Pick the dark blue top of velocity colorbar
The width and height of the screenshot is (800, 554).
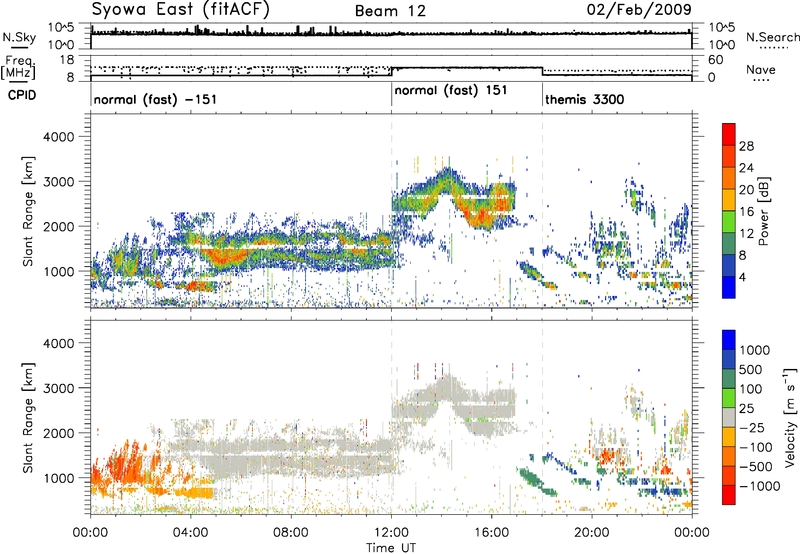pos(729,340)
